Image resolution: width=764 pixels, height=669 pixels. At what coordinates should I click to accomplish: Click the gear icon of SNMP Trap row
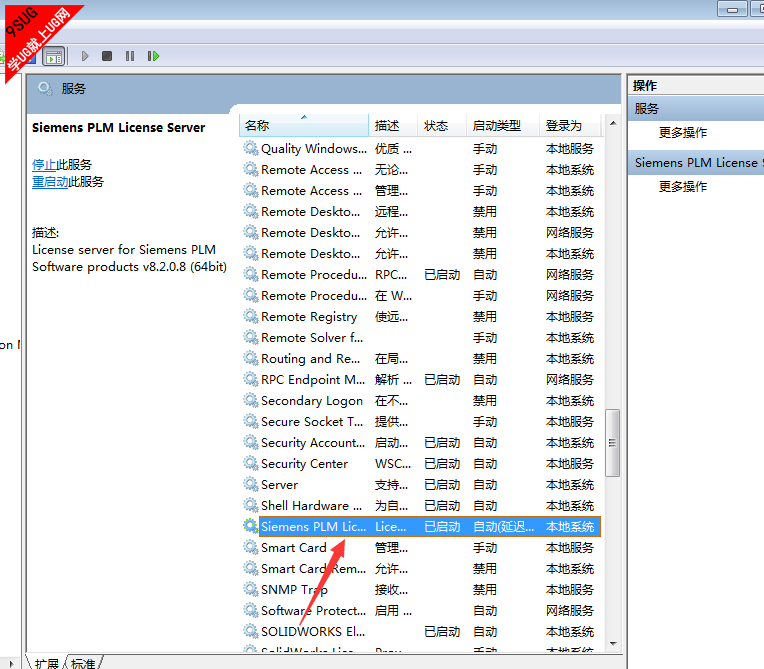pos(250,589)
